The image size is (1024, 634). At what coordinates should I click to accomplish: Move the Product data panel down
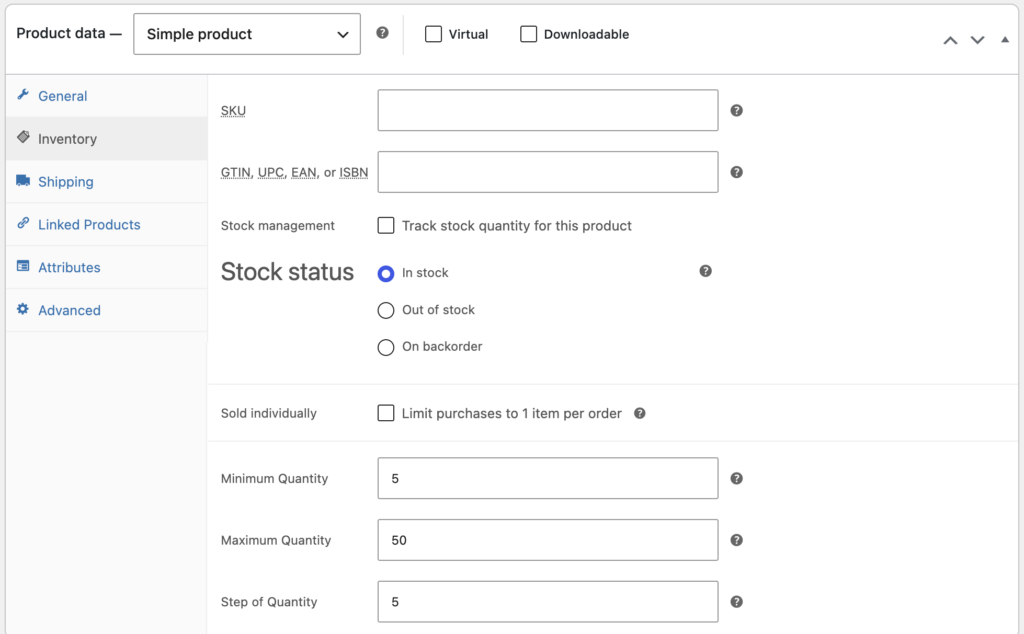click(978, 40)
